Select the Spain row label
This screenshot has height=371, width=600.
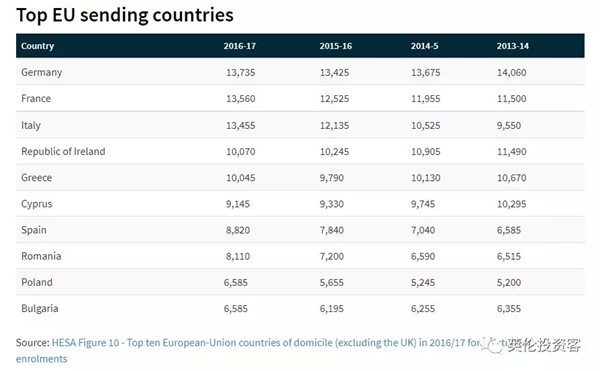point(34,230)
